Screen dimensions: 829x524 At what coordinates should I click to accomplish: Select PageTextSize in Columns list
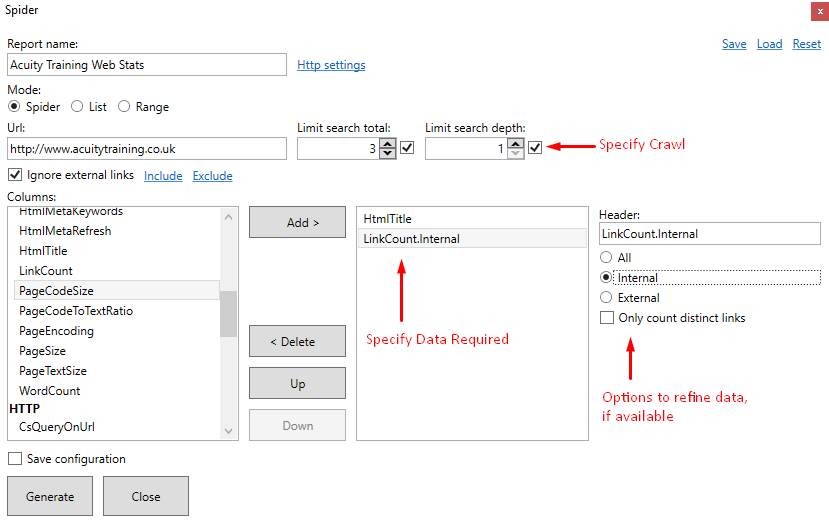coord(117,371)
